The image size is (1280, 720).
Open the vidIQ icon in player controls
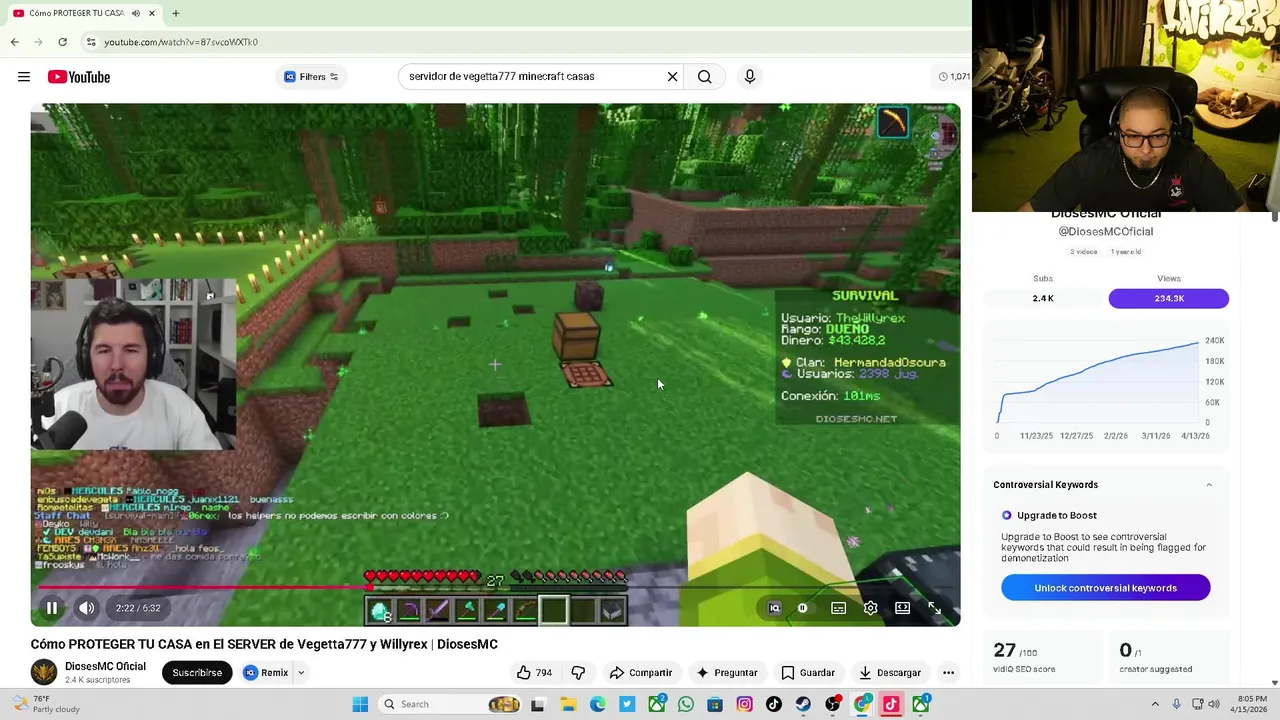click(x=774, y=608)
